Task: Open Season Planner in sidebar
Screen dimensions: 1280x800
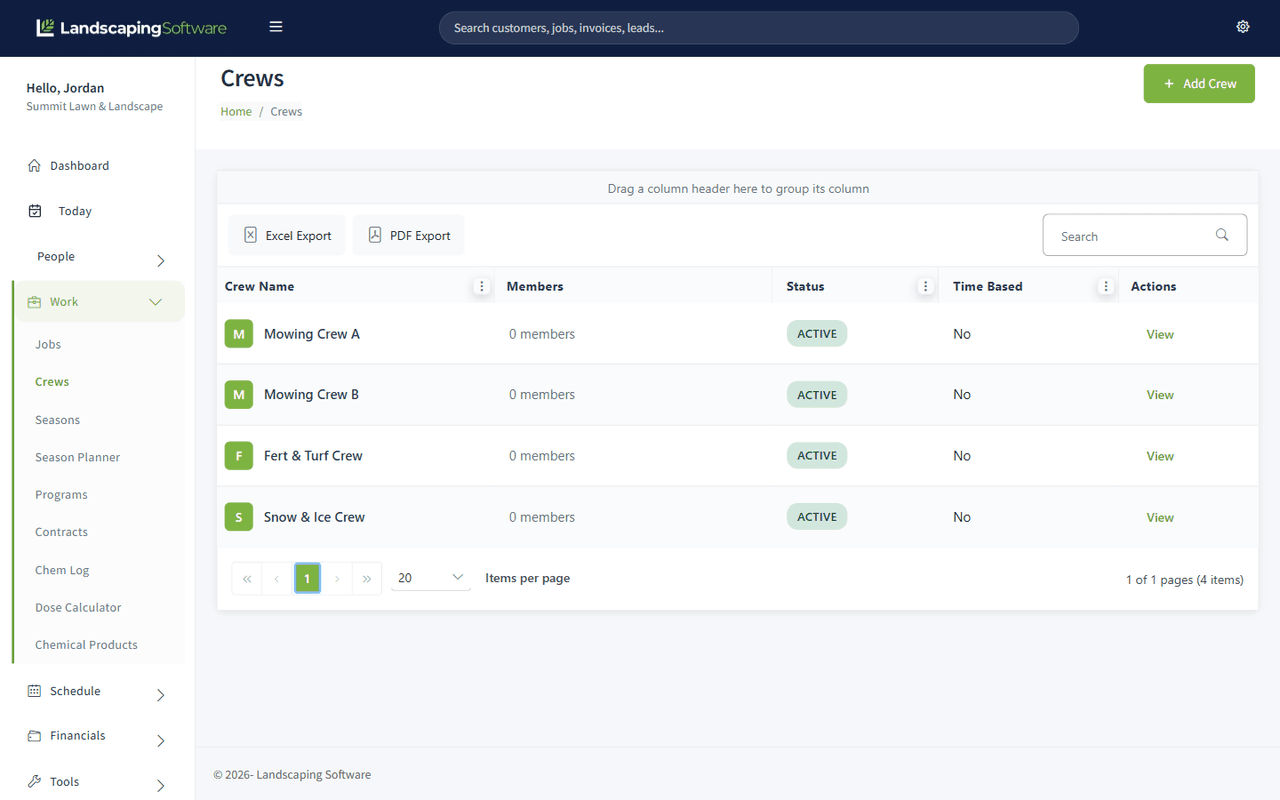Action: point(77,457)
